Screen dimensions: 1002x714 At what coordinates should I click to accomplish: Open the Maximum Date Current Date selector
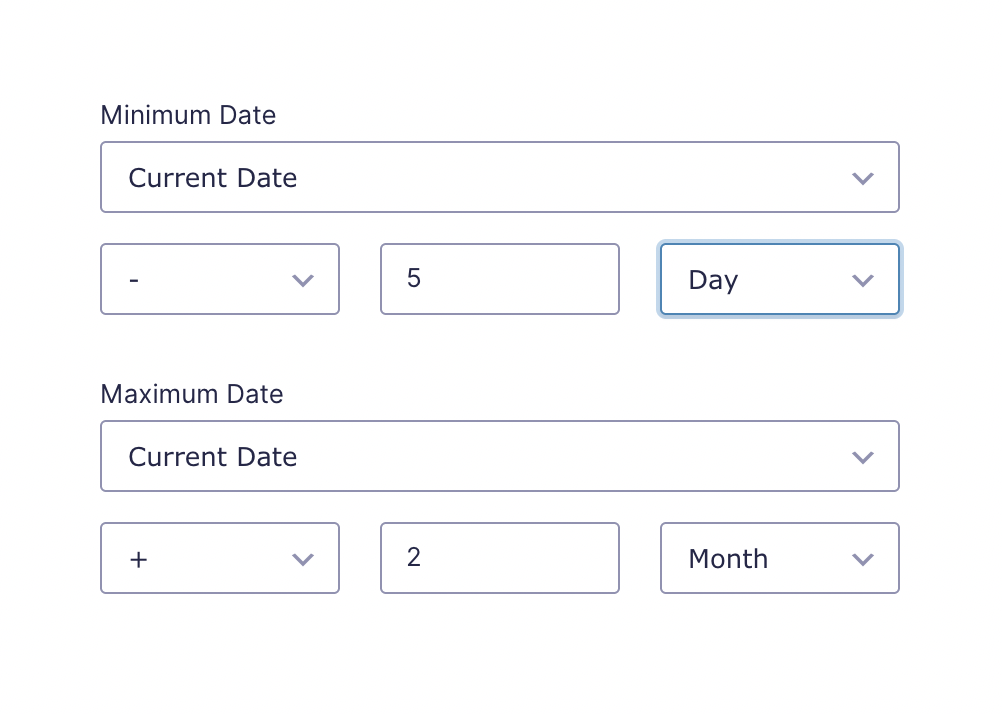[500, 456]
